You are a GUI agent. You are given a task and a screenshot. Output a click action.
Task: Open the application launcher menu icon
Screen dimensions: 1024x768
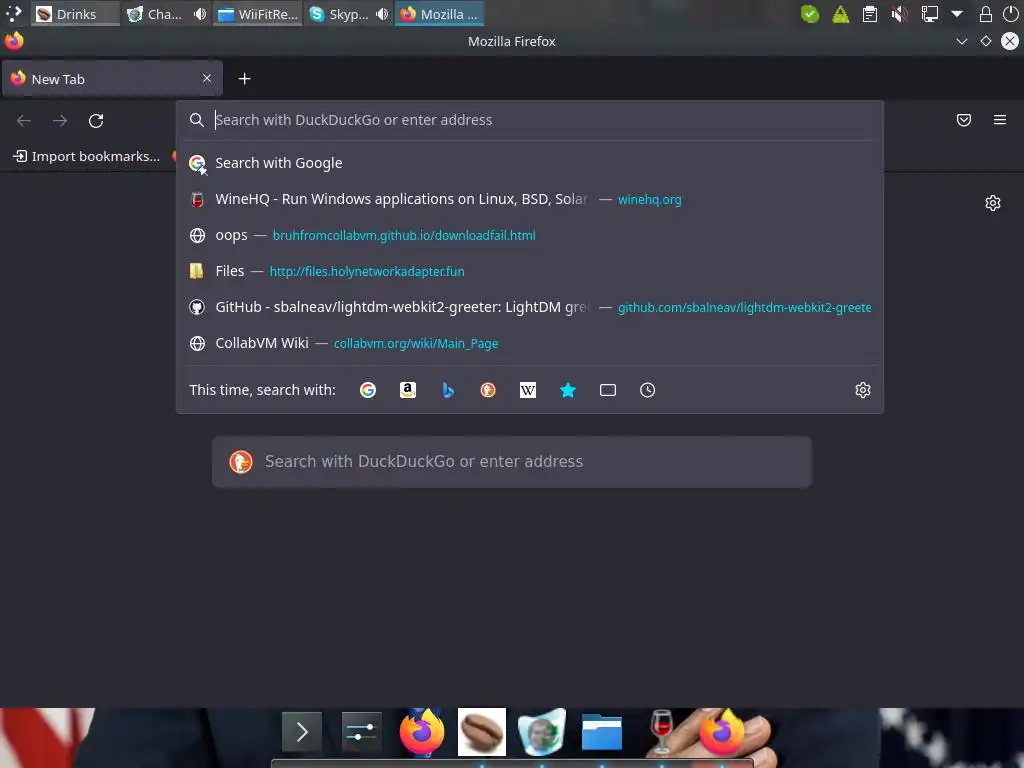(14, 14)
